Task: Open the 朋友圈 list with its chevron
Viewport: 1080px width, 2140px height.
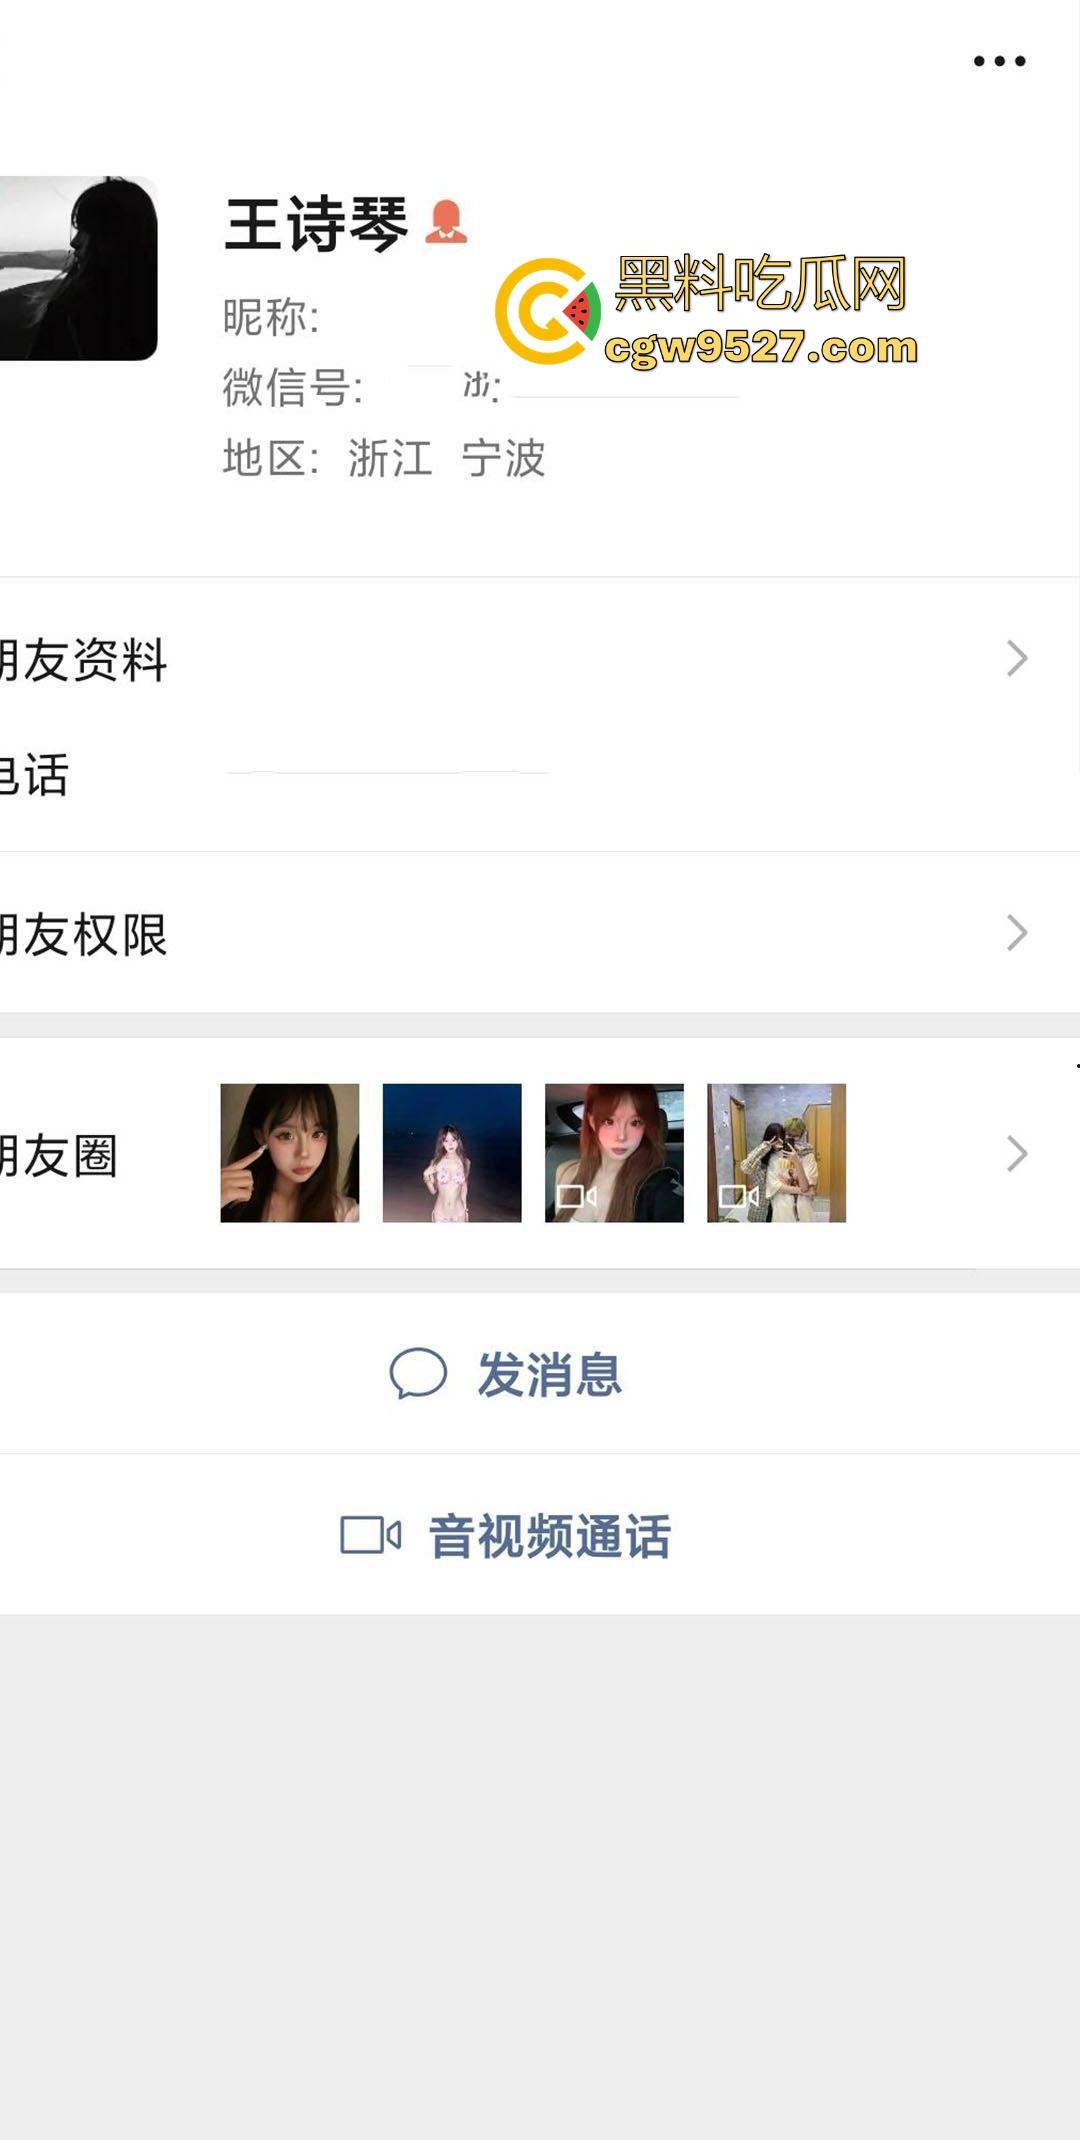Action: point(1018,1152)
